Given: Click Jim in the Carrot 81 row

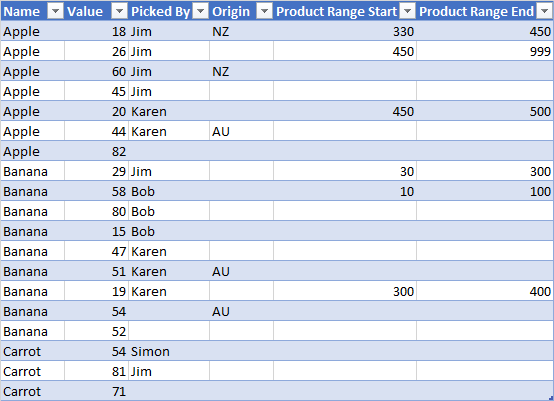Looking at the screenshot, I should [x=169, y=371].
